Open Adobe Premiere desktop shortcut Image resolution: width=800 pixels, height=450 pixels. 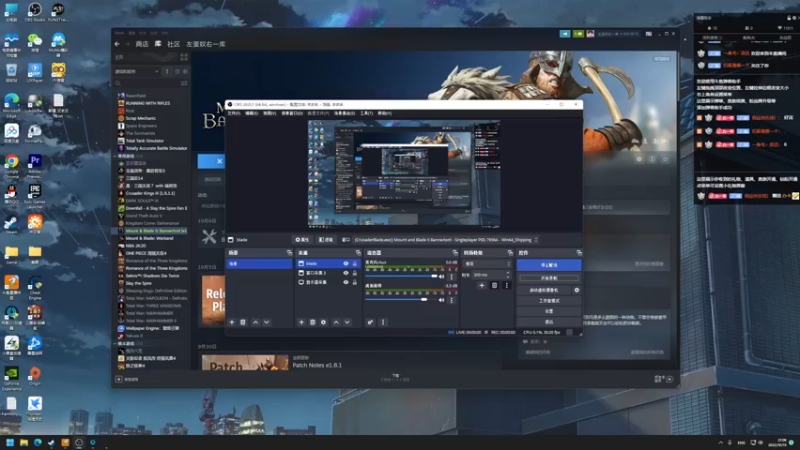[35, 164]
